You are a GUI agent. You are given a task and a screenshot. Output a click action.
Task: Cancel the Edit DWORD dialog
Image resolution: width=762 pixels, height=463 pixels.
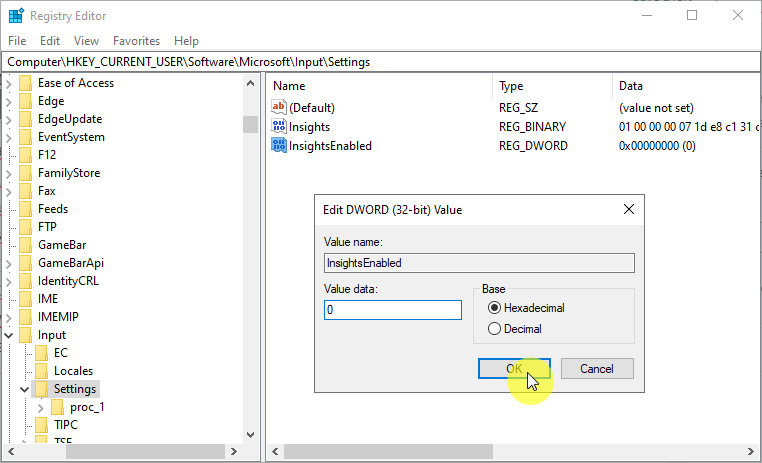[x=596, y=368]
